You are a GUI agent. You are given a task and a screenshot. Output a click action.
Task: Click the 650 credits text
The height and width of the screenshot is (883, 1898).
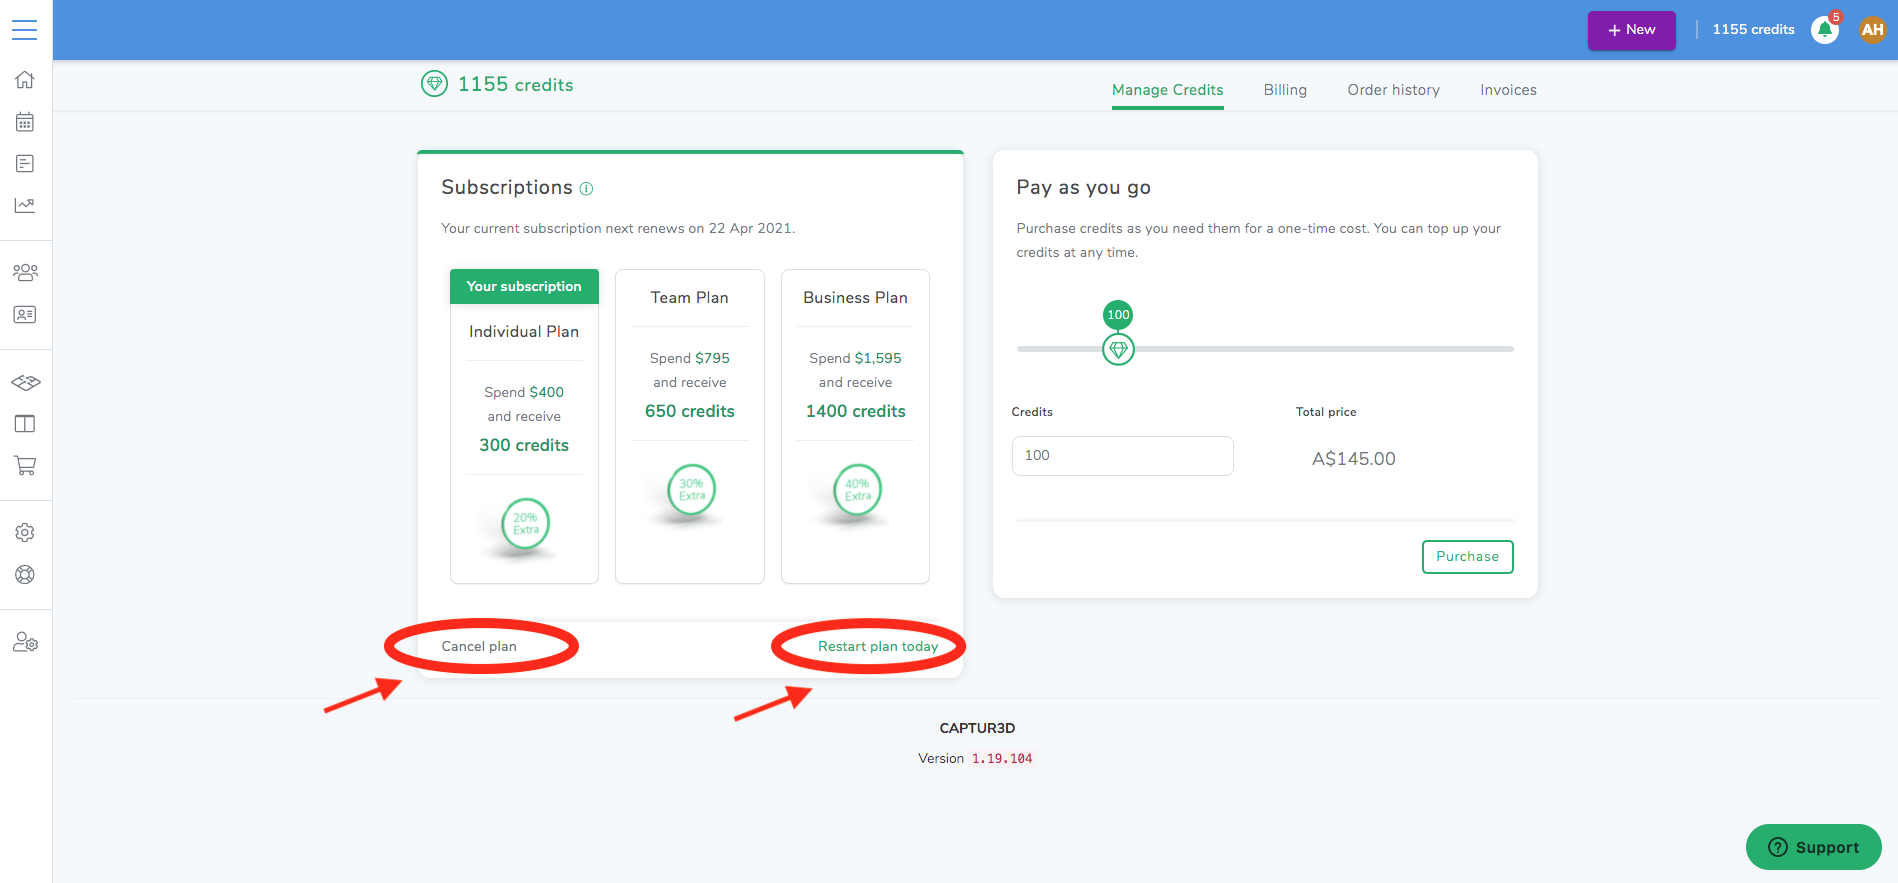click(x=690, y=412)
